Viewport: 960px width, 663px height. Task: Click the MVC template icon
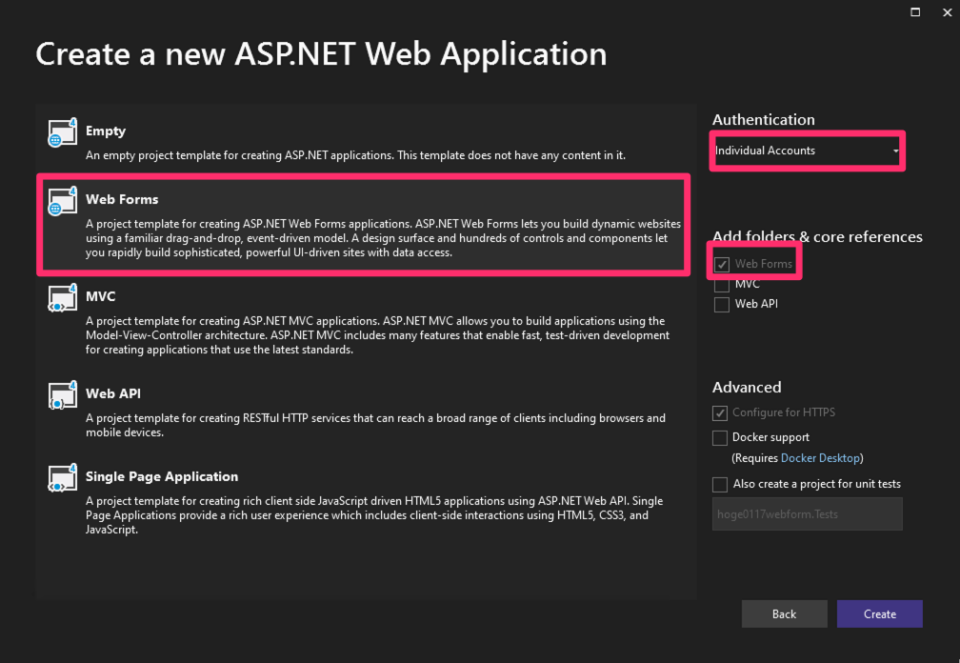click(x=62, y=298)
